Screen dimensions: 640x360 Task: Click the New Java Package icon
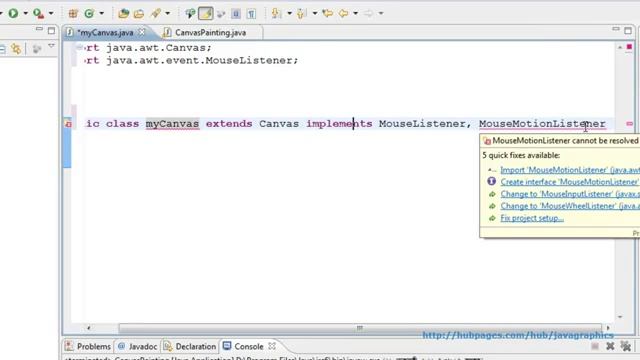click(73, 13)
